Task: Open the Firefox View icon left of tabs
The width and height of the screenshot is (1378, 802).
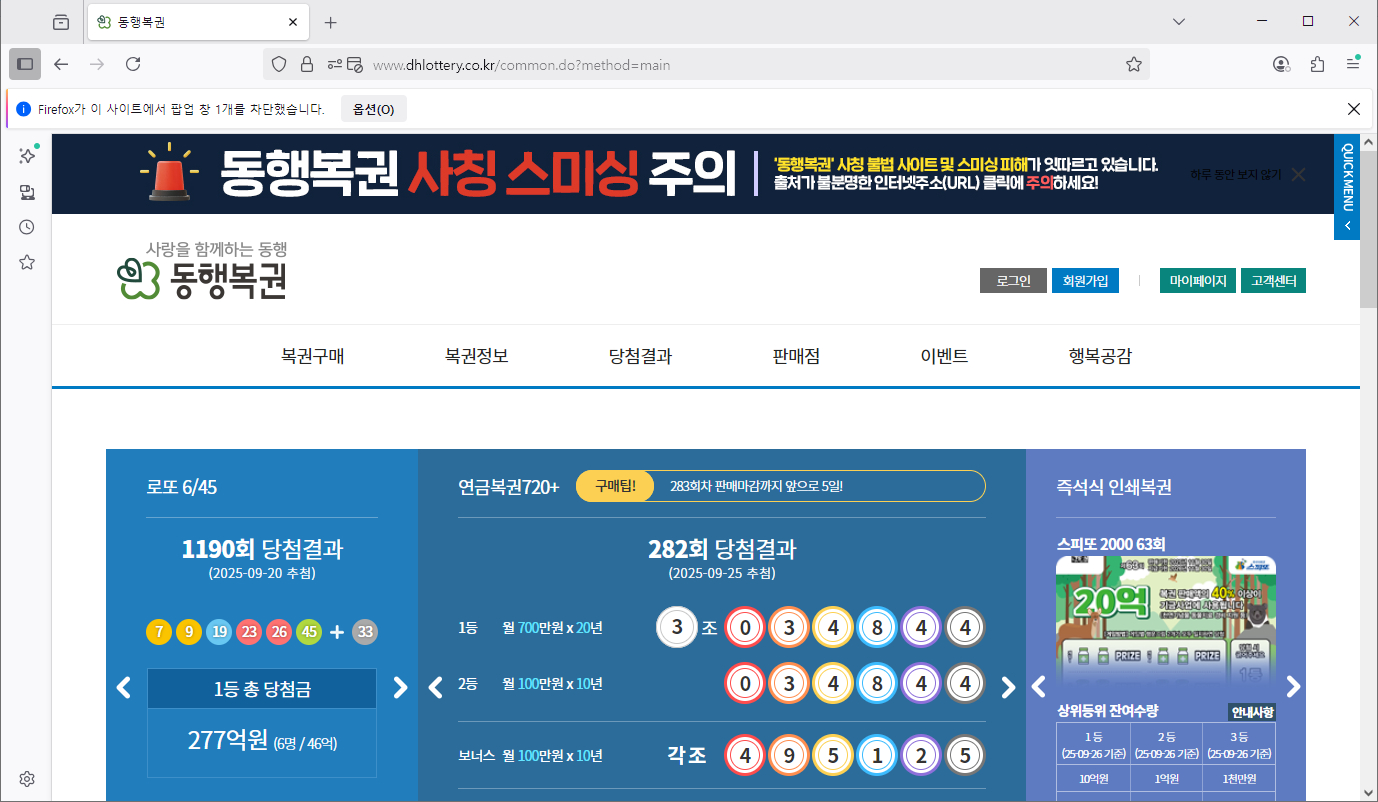Action: click(x=61, y=22)
